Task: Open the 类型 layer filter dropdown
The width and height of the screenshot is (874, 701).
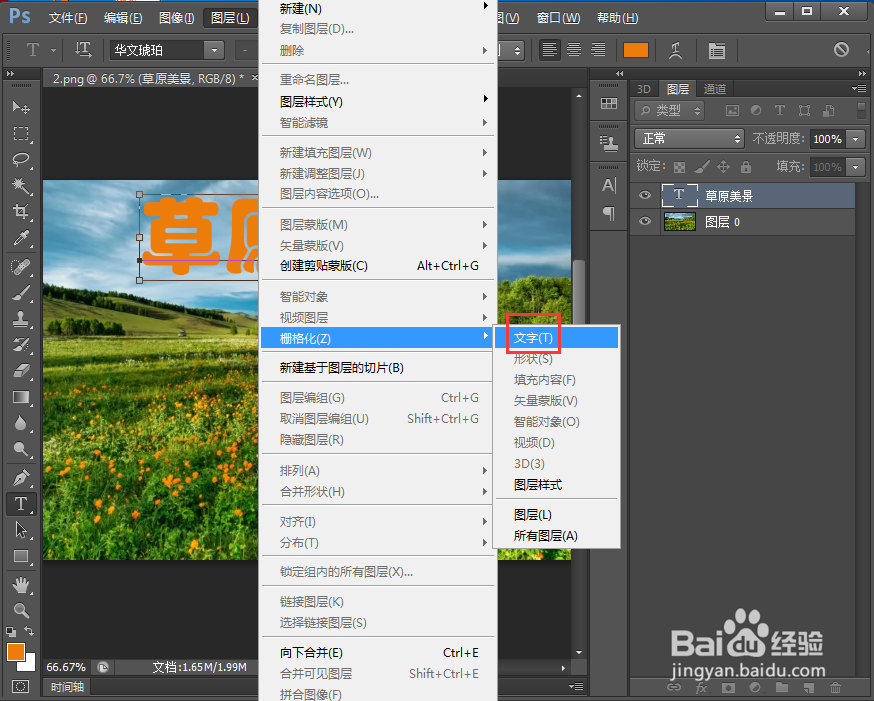Action: click(668, 110)
